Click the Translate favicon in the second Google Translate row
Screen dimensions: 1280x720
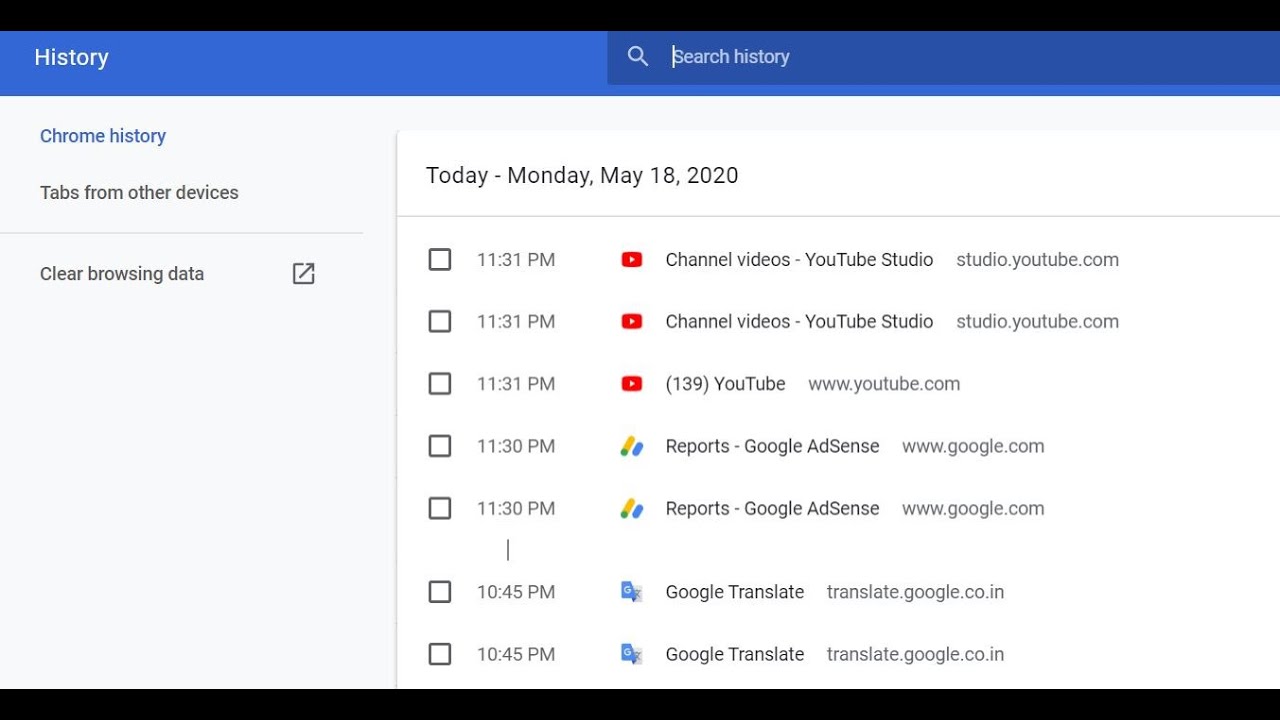click(631, 654)
